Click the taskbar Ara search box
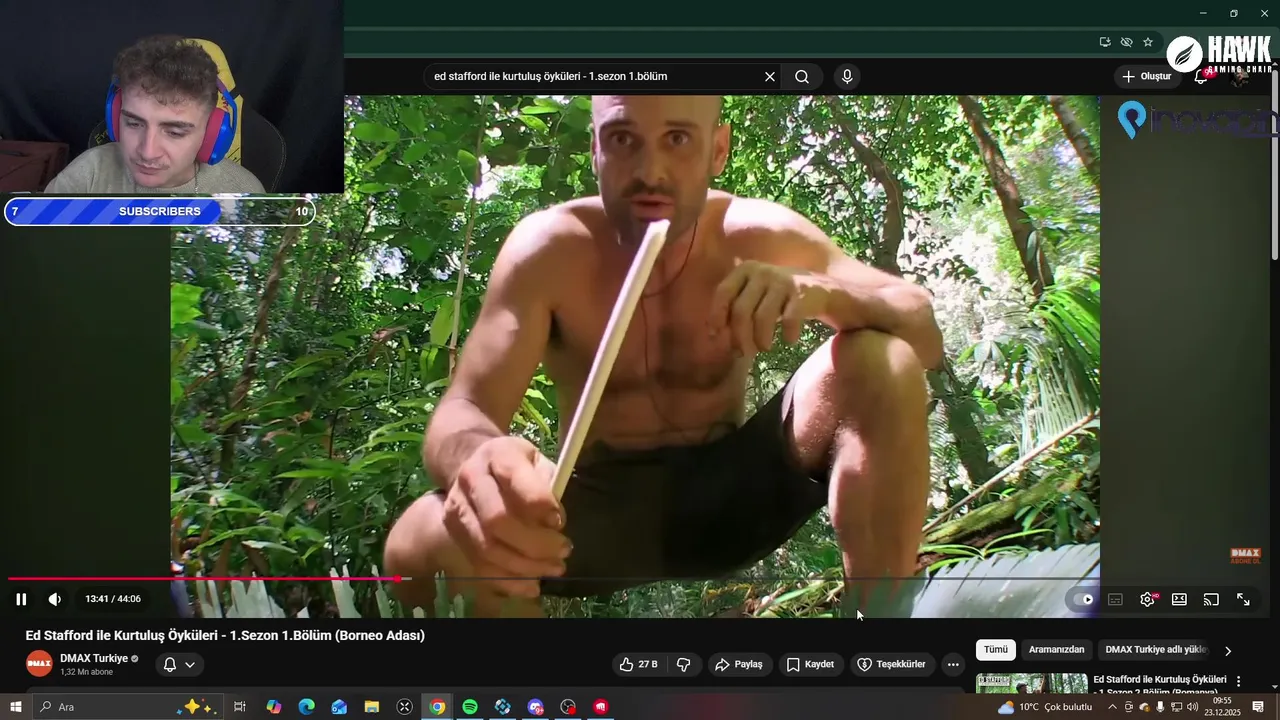This screenshot has width=1280, height=720. coord(127,707)
